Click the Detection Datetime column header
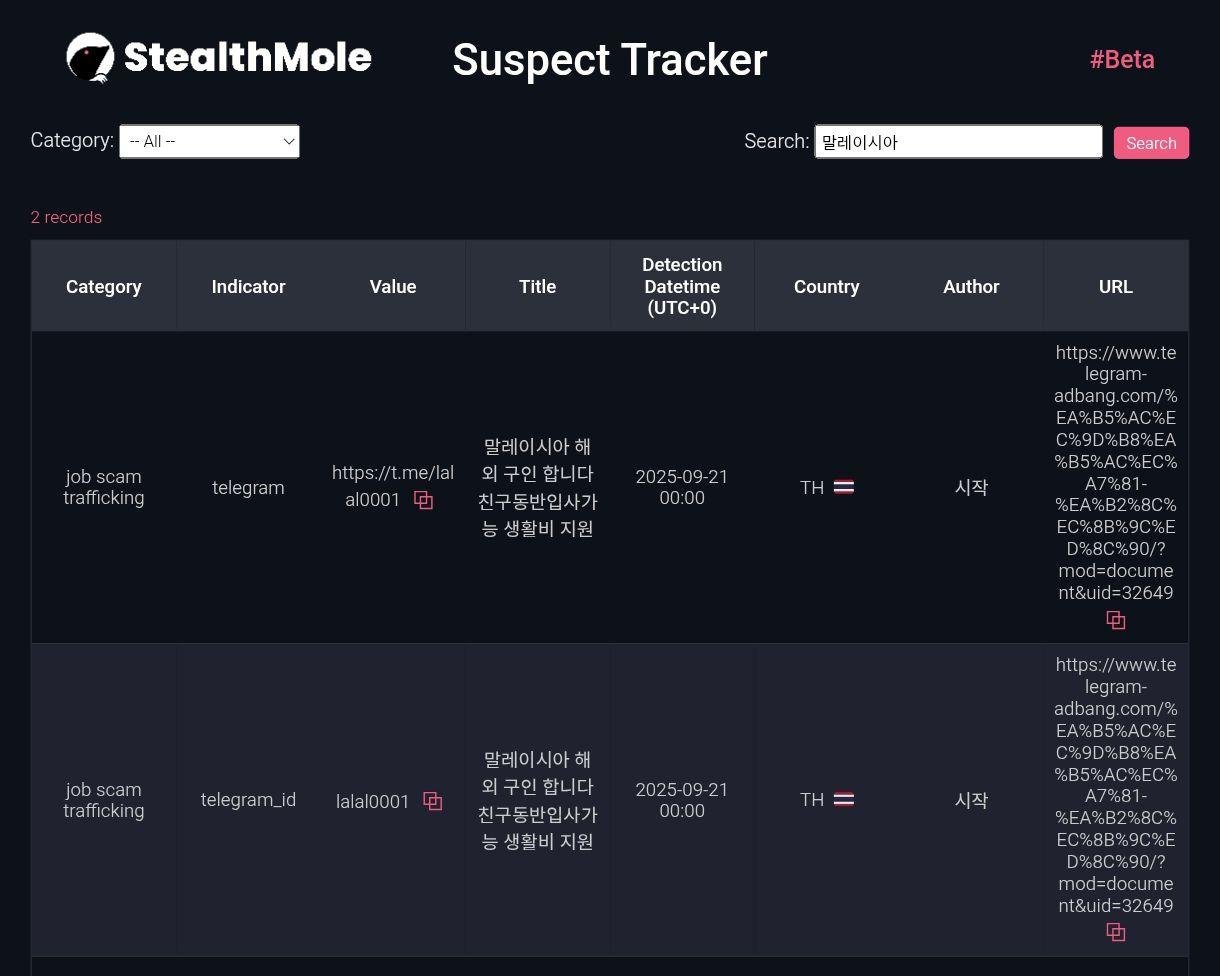Image resolution: width=1220 pixels, height=976 pixels. pos(682,287)
